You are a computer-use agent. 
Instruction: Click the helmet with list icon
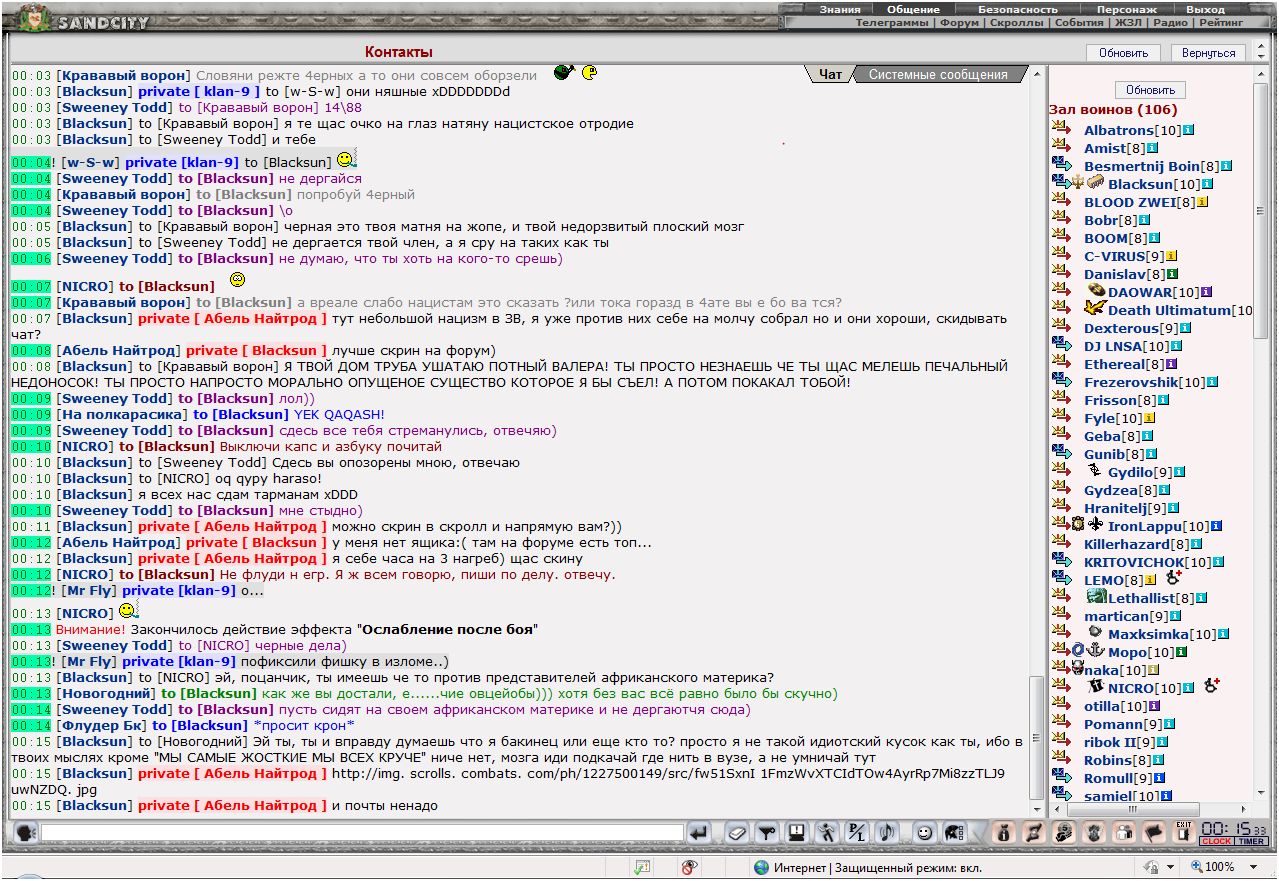pyautogui.click(x=955, y=832)
